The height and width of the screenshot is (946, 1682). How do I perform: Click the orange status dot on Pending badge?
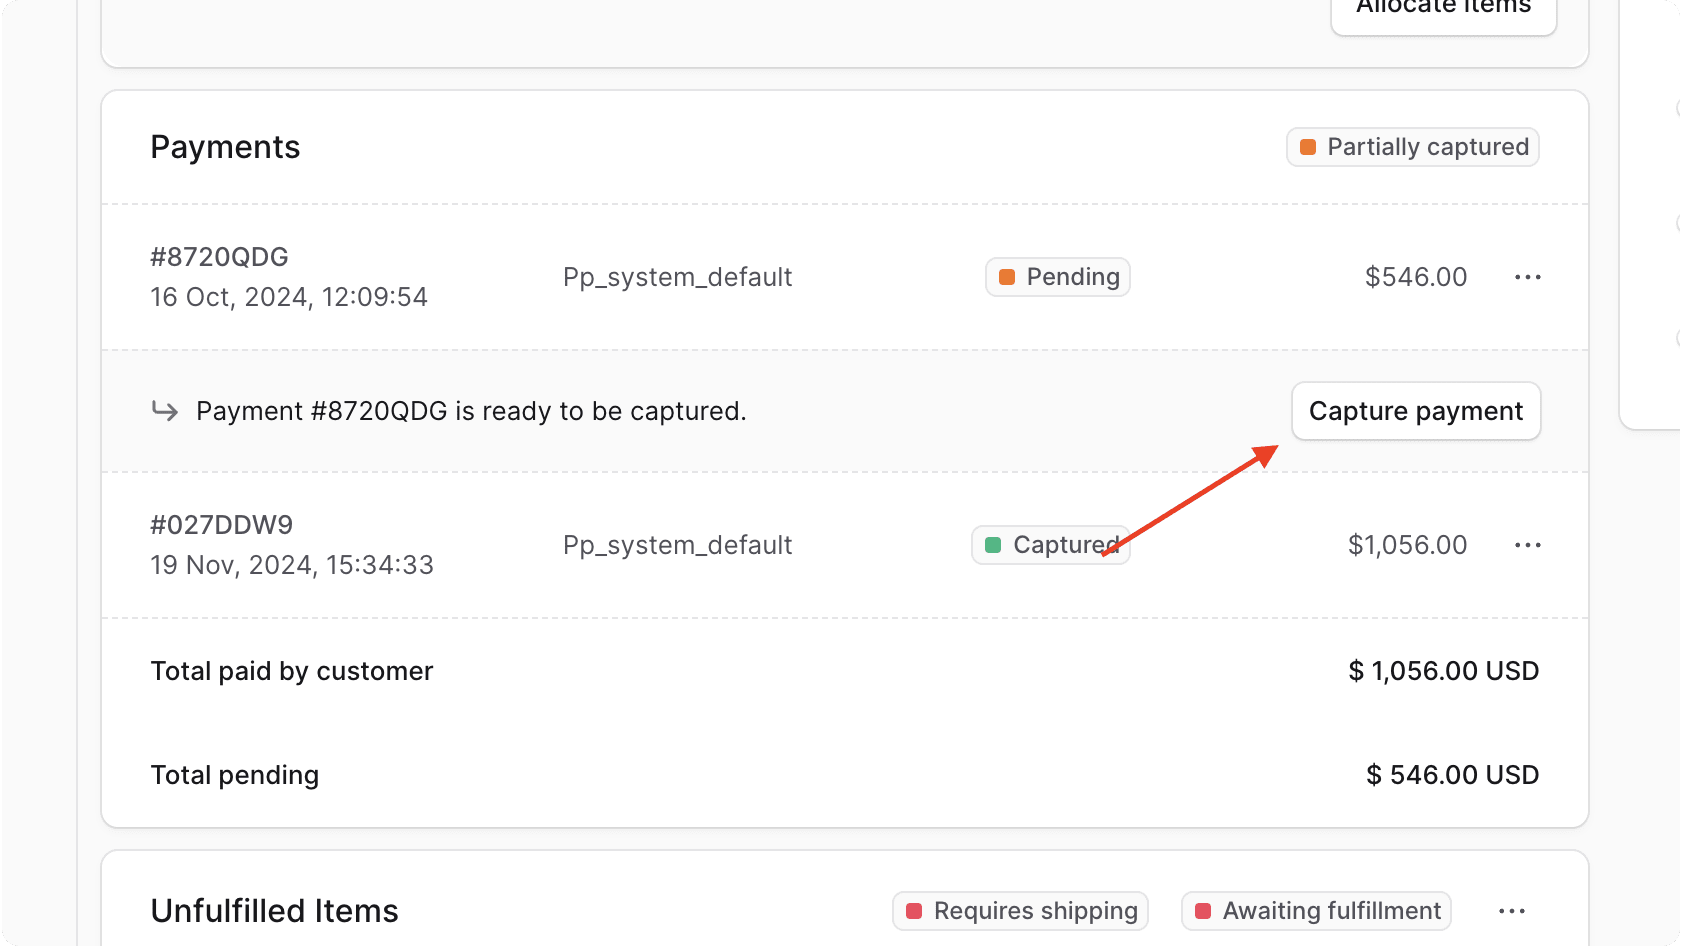pyautogui.click(x=1007, y=277)
